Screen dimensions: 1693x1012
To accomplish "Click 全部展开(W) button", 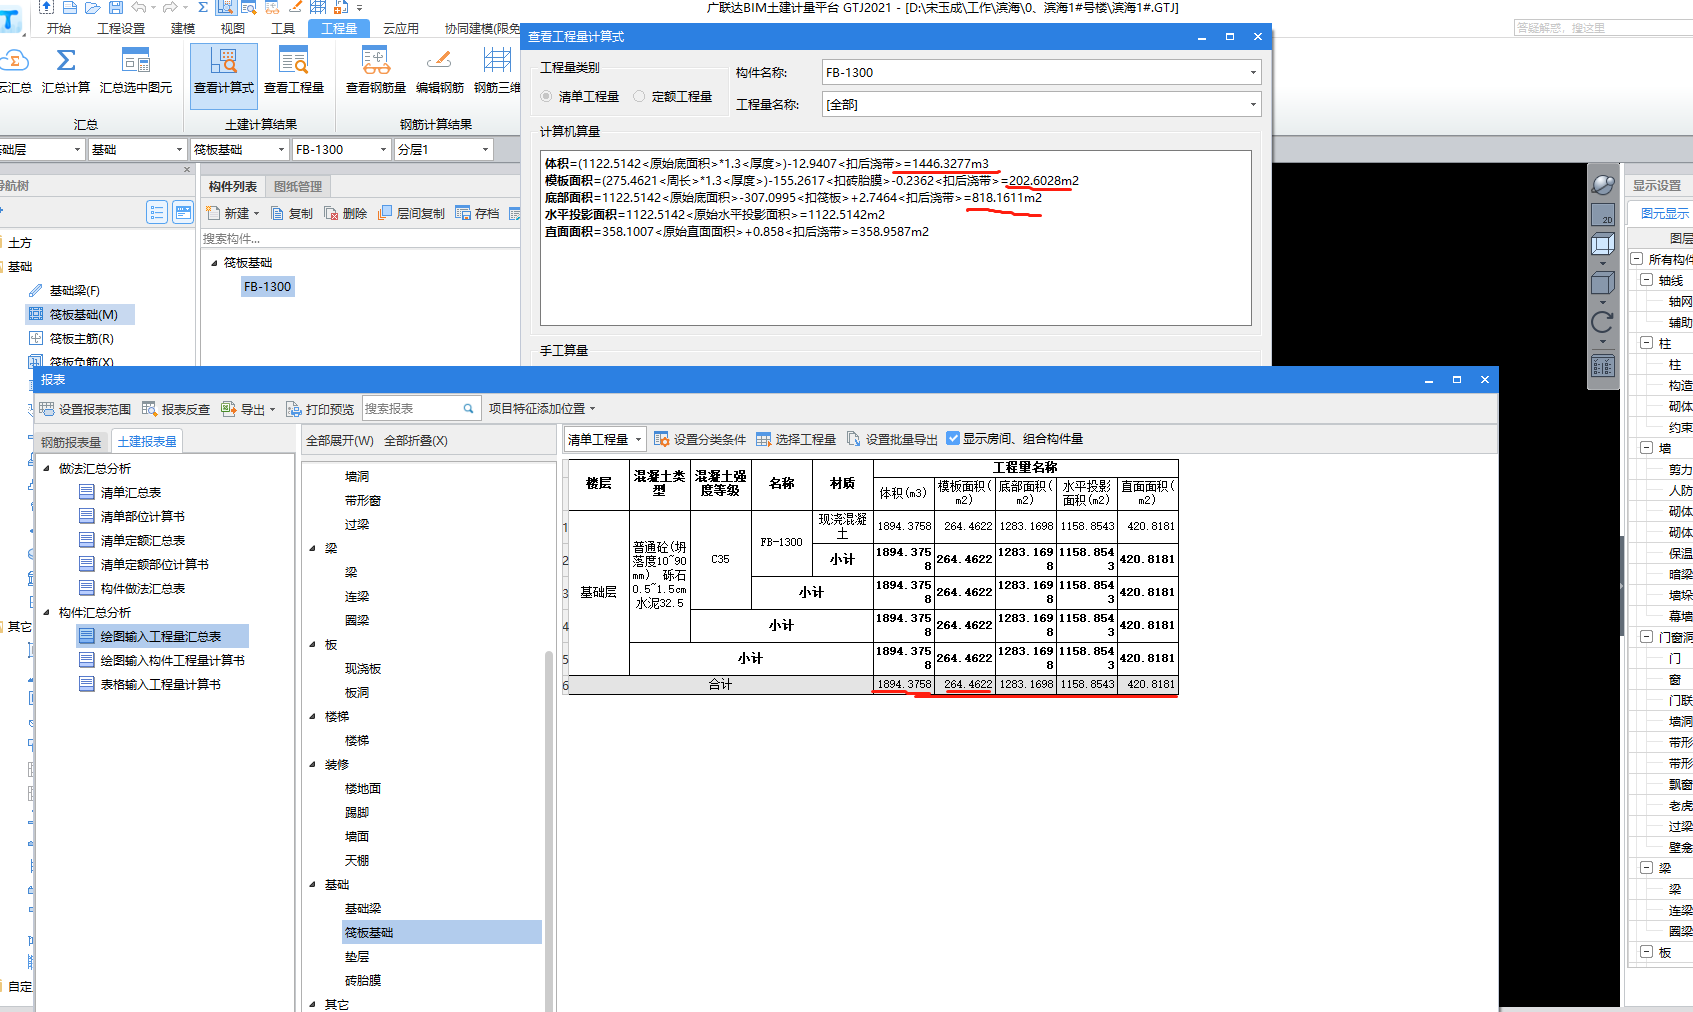I will click(x=340, y=440).
